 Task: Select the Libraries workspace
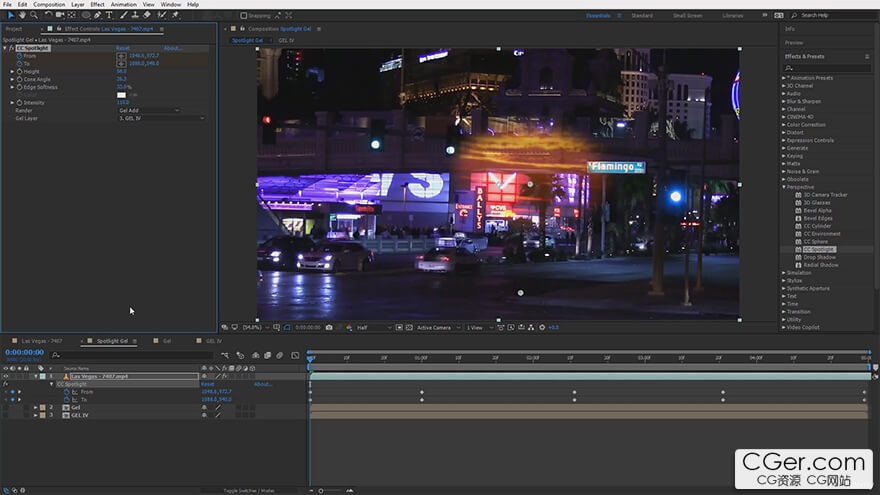click(732, 16)
